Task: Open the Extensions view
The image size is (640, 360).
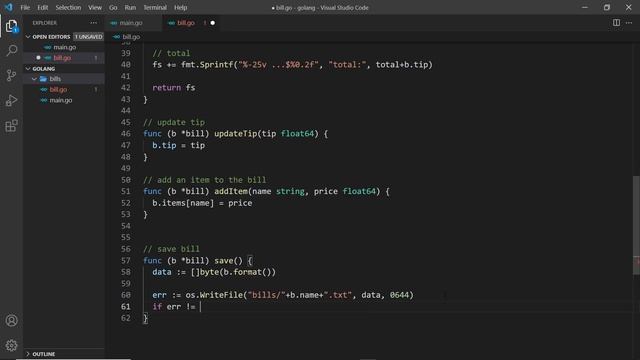Action: click(x=11, y=126)
